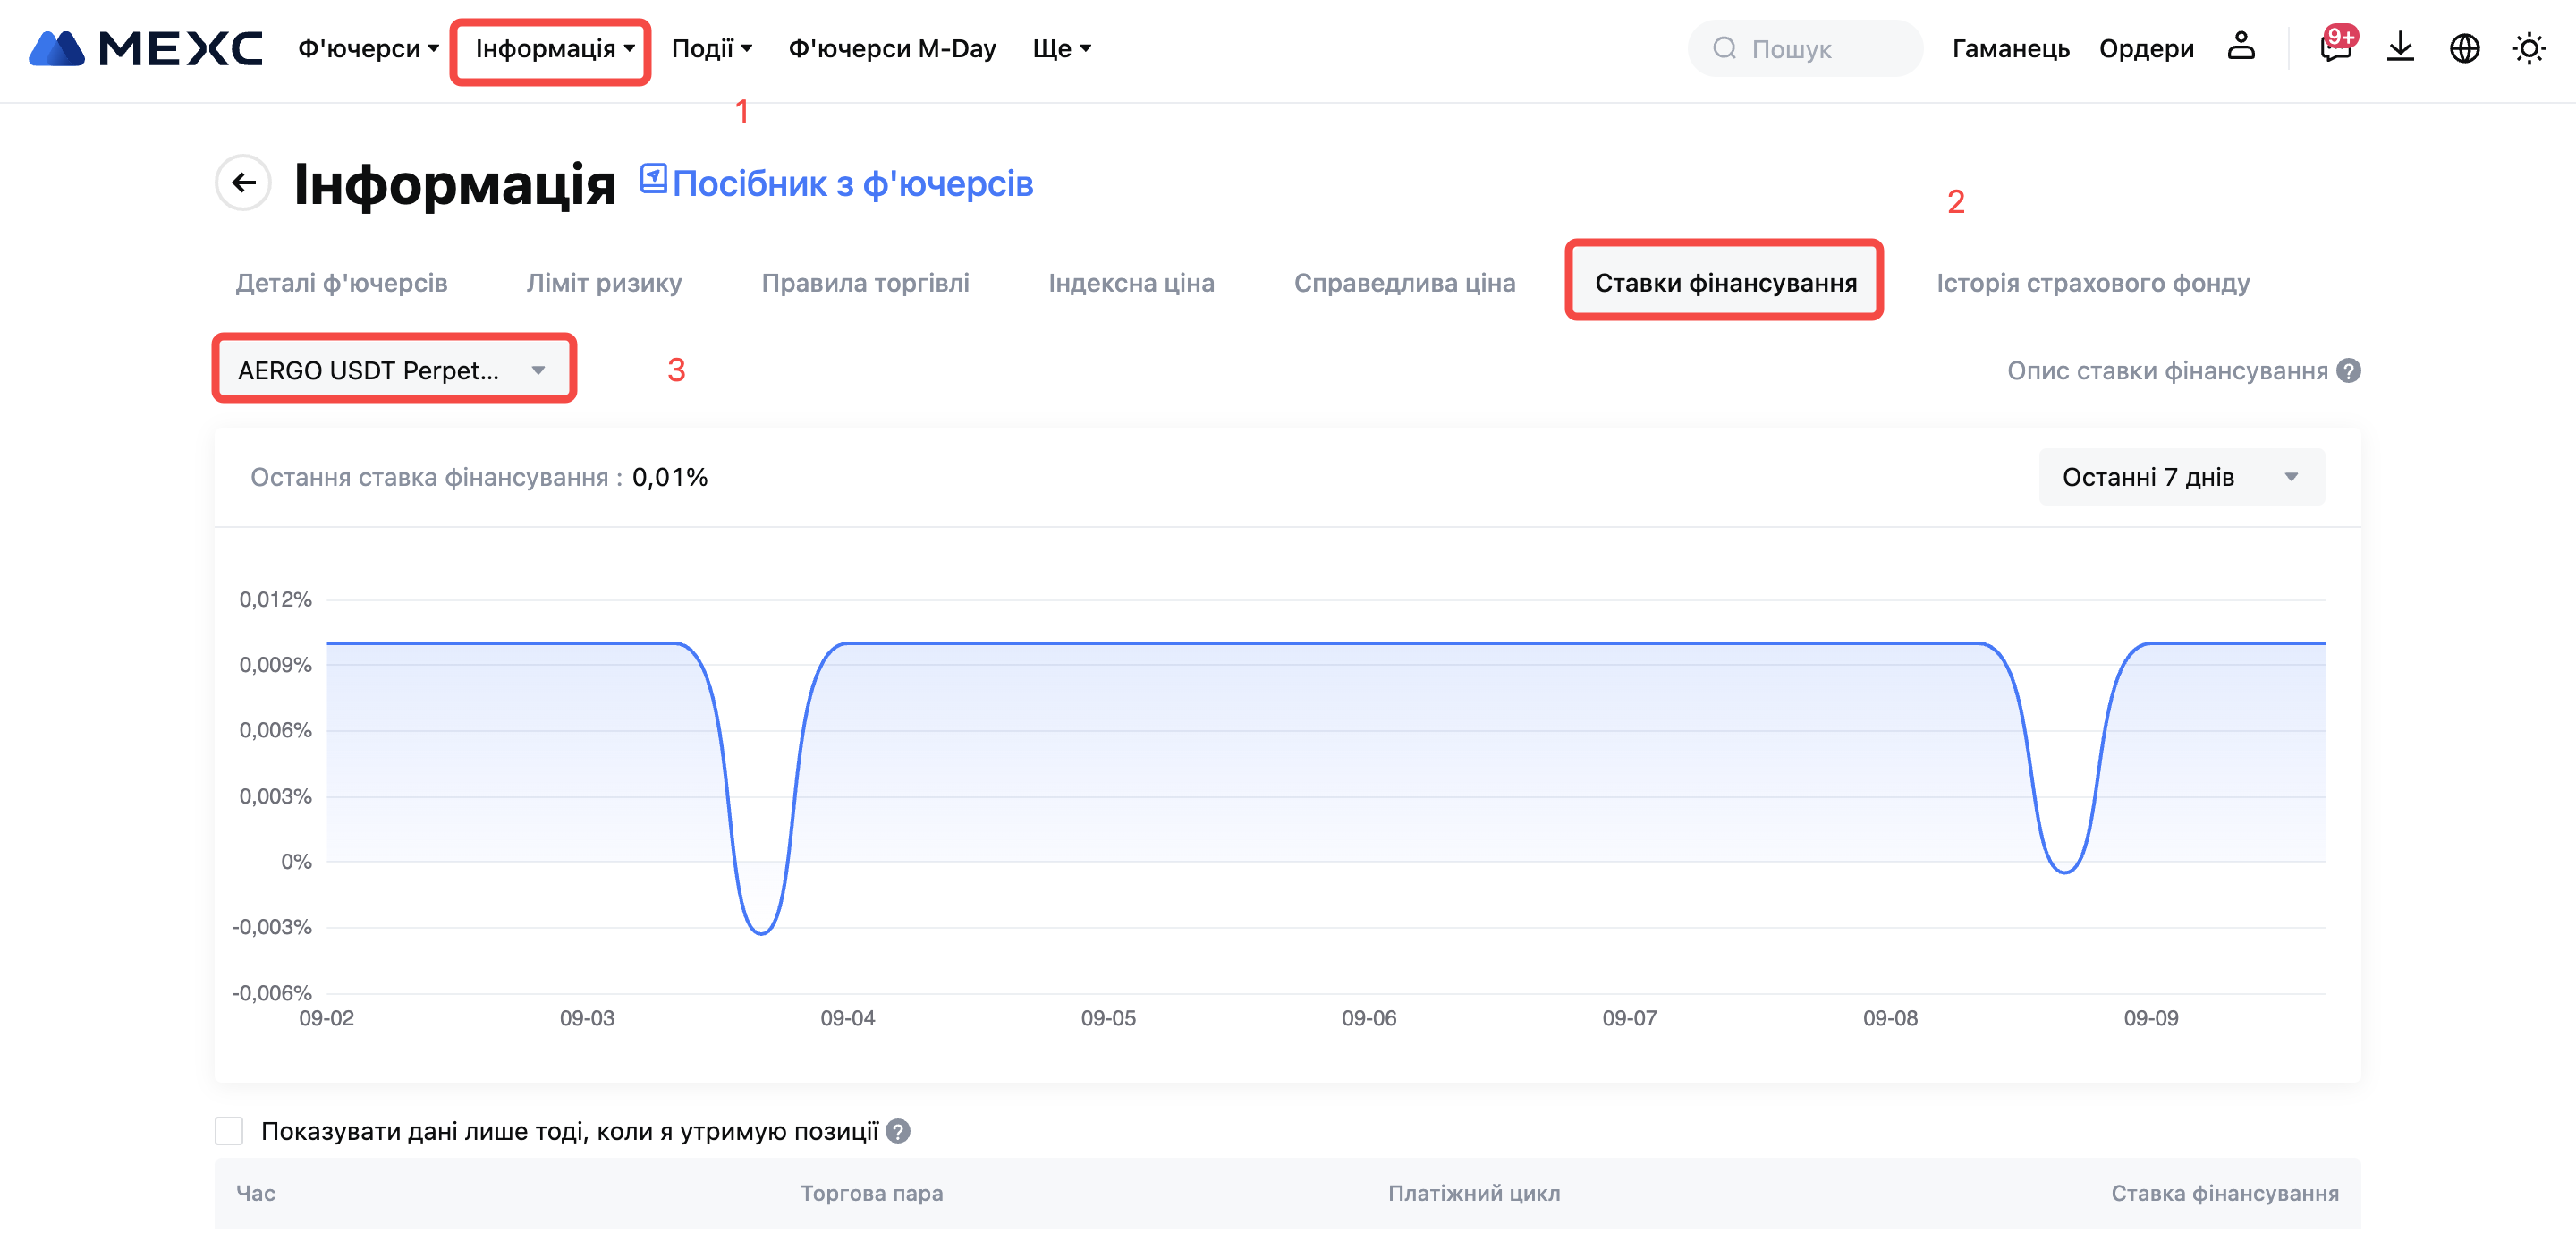Switch to Індексна ціна tab
The width and height of the screenshot is (2576, 1233).
[1131, 283]
